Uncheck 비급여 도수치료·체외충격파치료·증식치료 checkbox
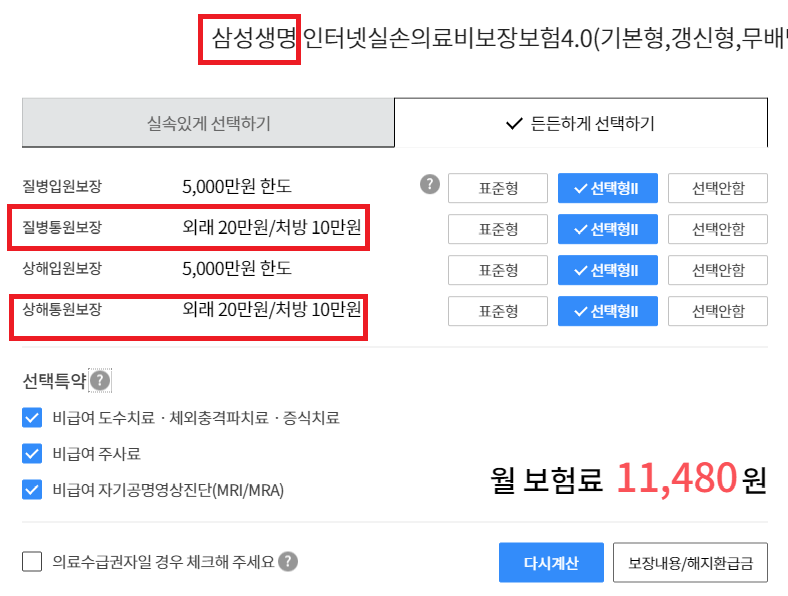788x596 pixels. point(32,418)
